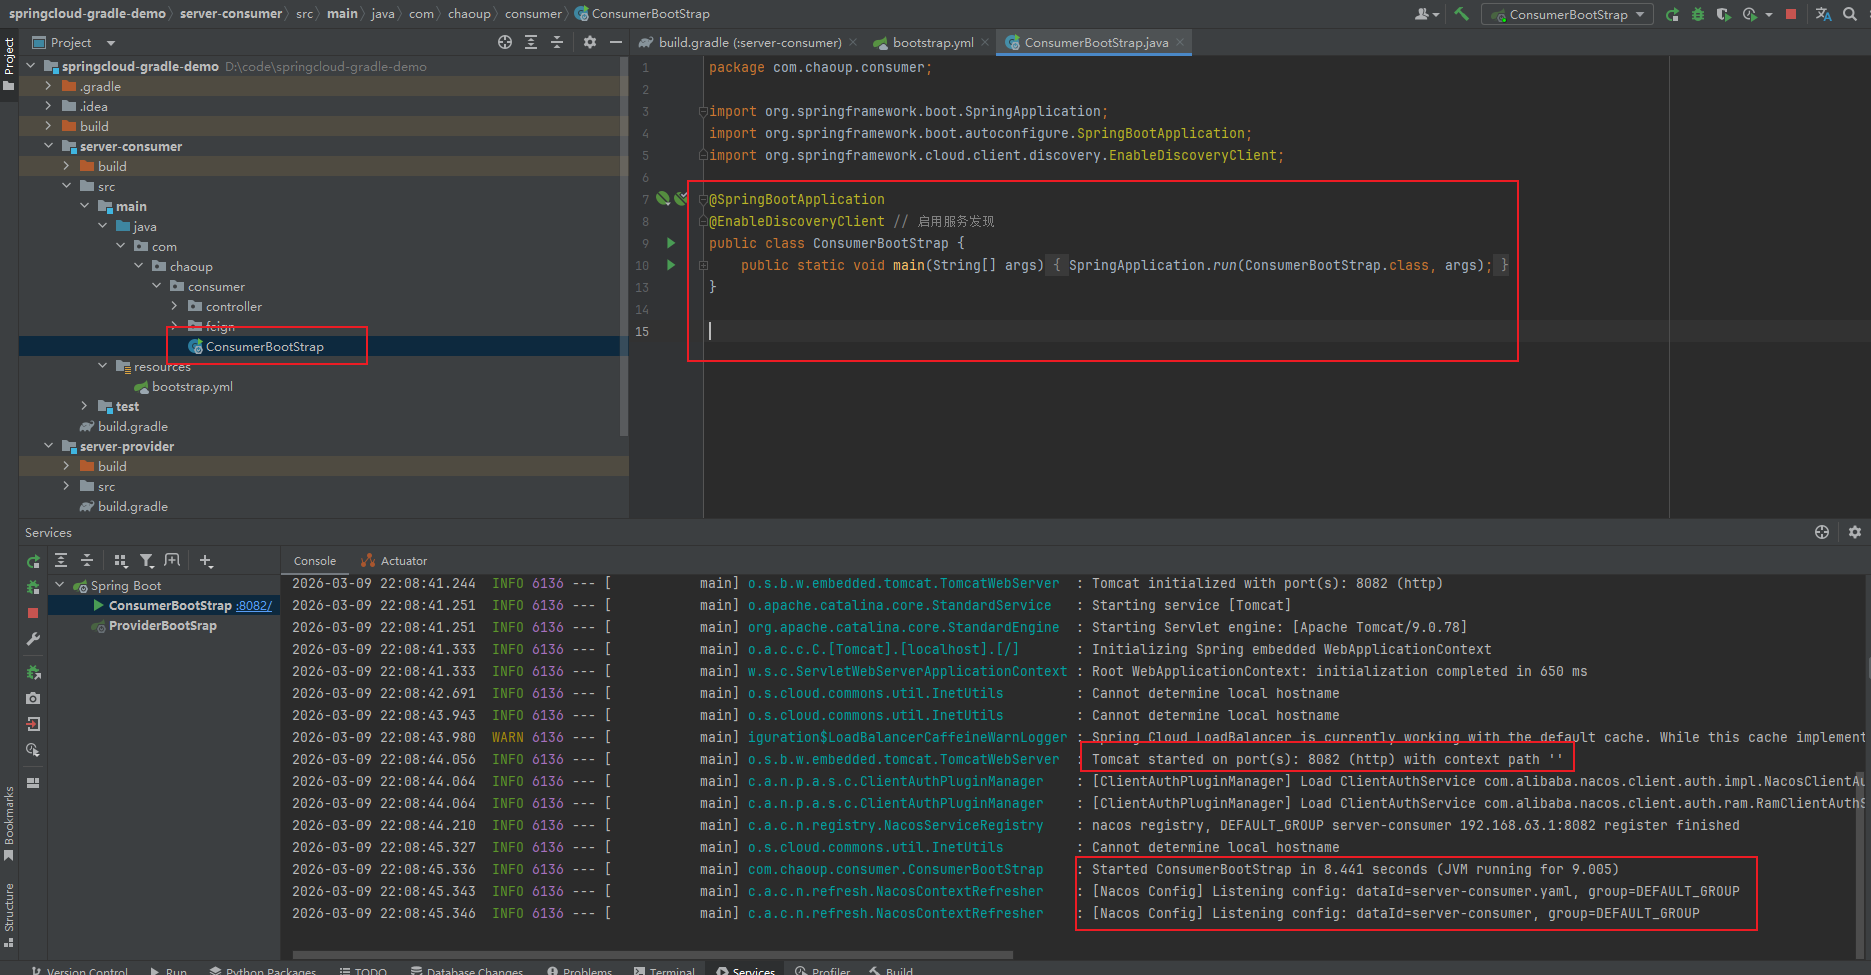
Task: Click the Search Everywhere magnifier icon
Action: point(1850,14)
